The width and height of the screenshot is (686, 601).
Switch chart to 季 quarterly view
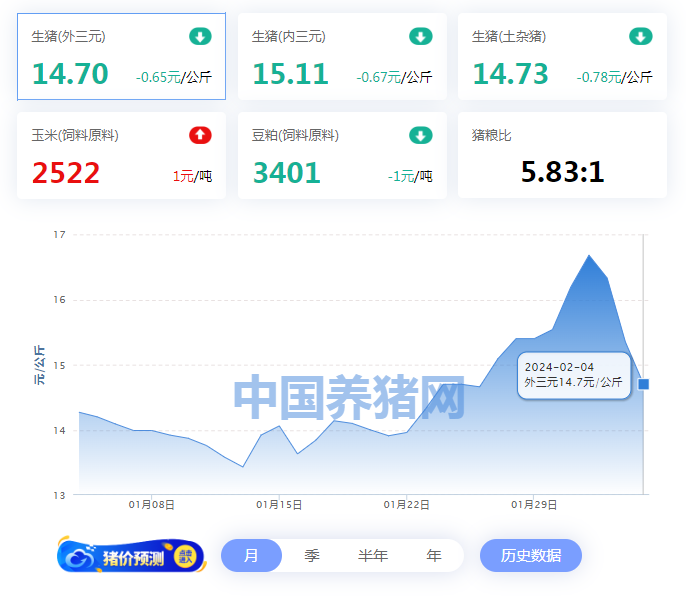click(x=312, y=556)
